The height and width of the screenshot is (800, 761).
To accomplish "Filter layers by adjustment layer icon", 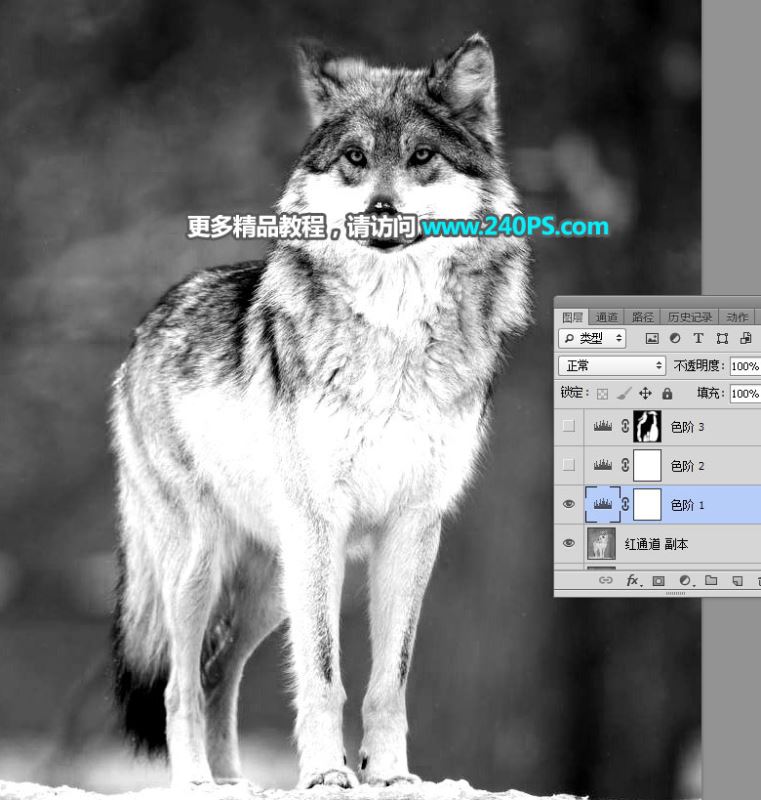I will pos(675,338).
